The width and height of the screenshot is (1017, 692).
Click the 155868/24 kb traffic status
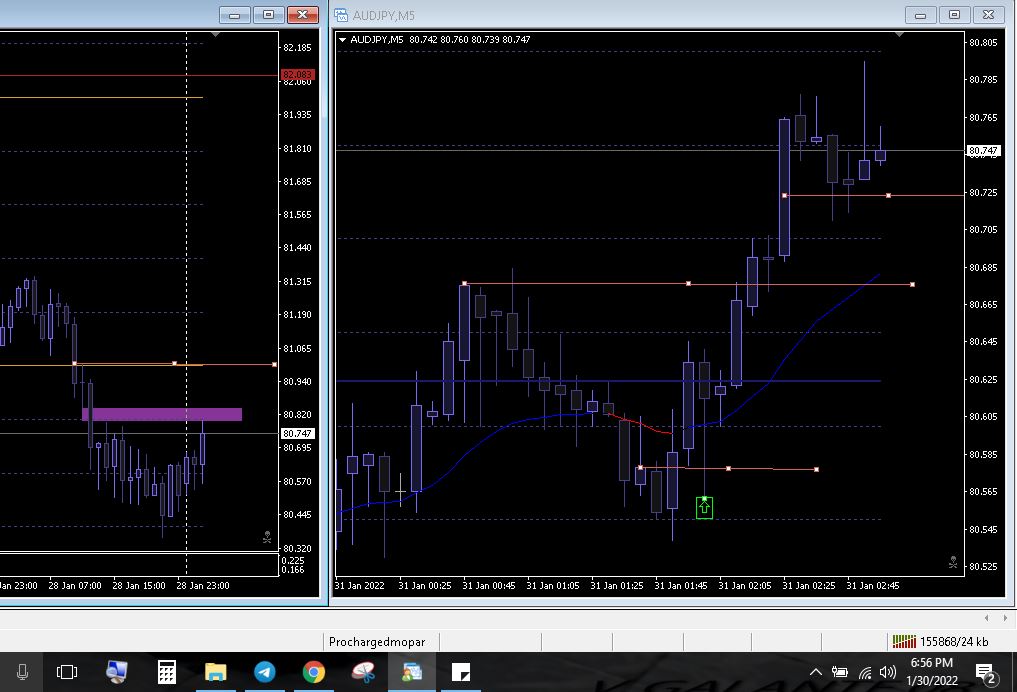[x=954, y=641]
